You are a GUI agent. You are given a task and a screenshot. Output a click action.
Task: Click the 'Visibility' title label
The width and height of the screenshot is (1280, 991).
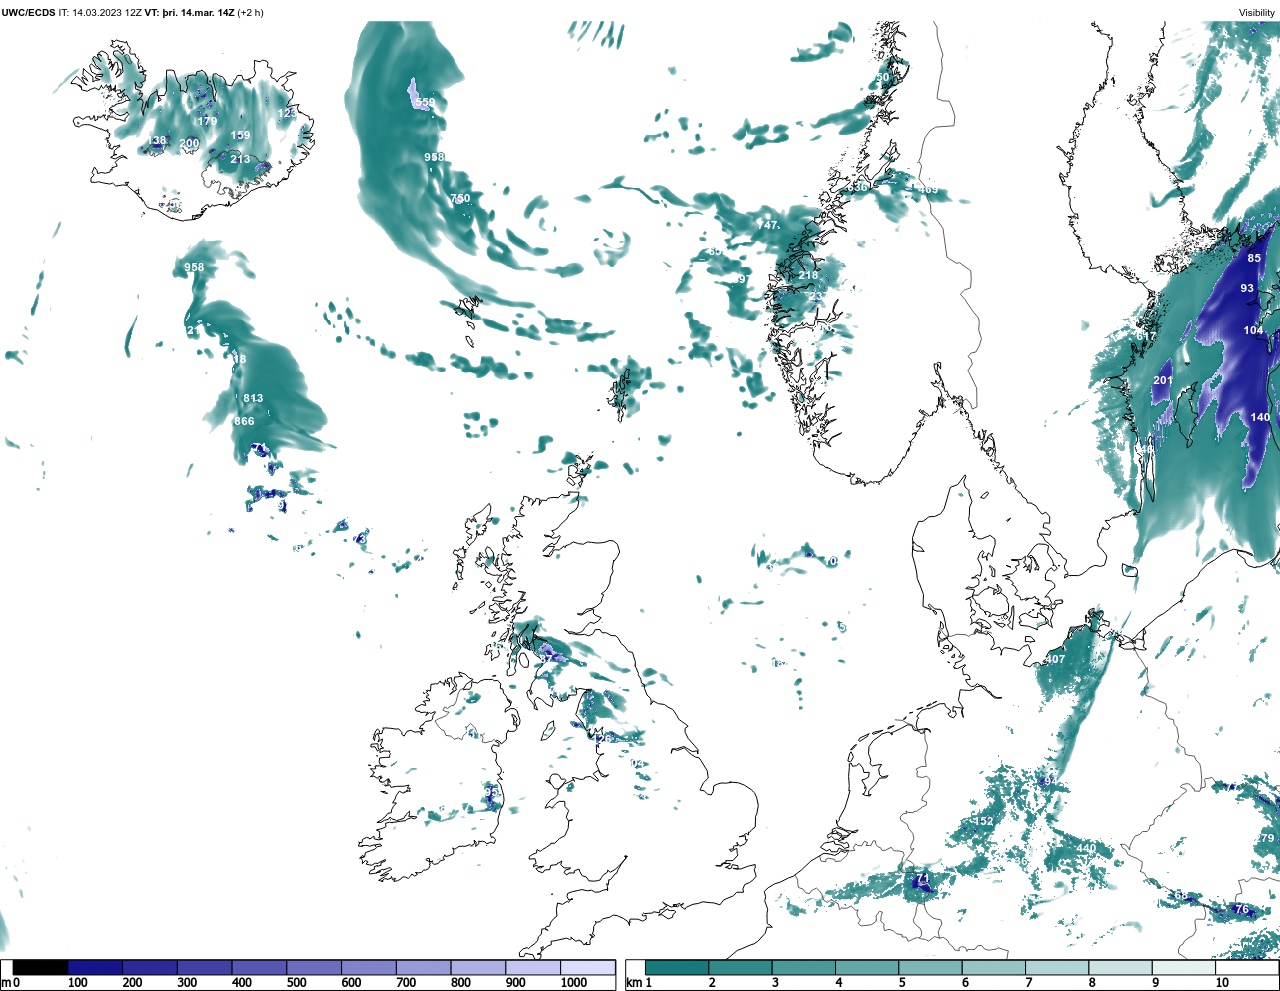[x=1257, y=13]
